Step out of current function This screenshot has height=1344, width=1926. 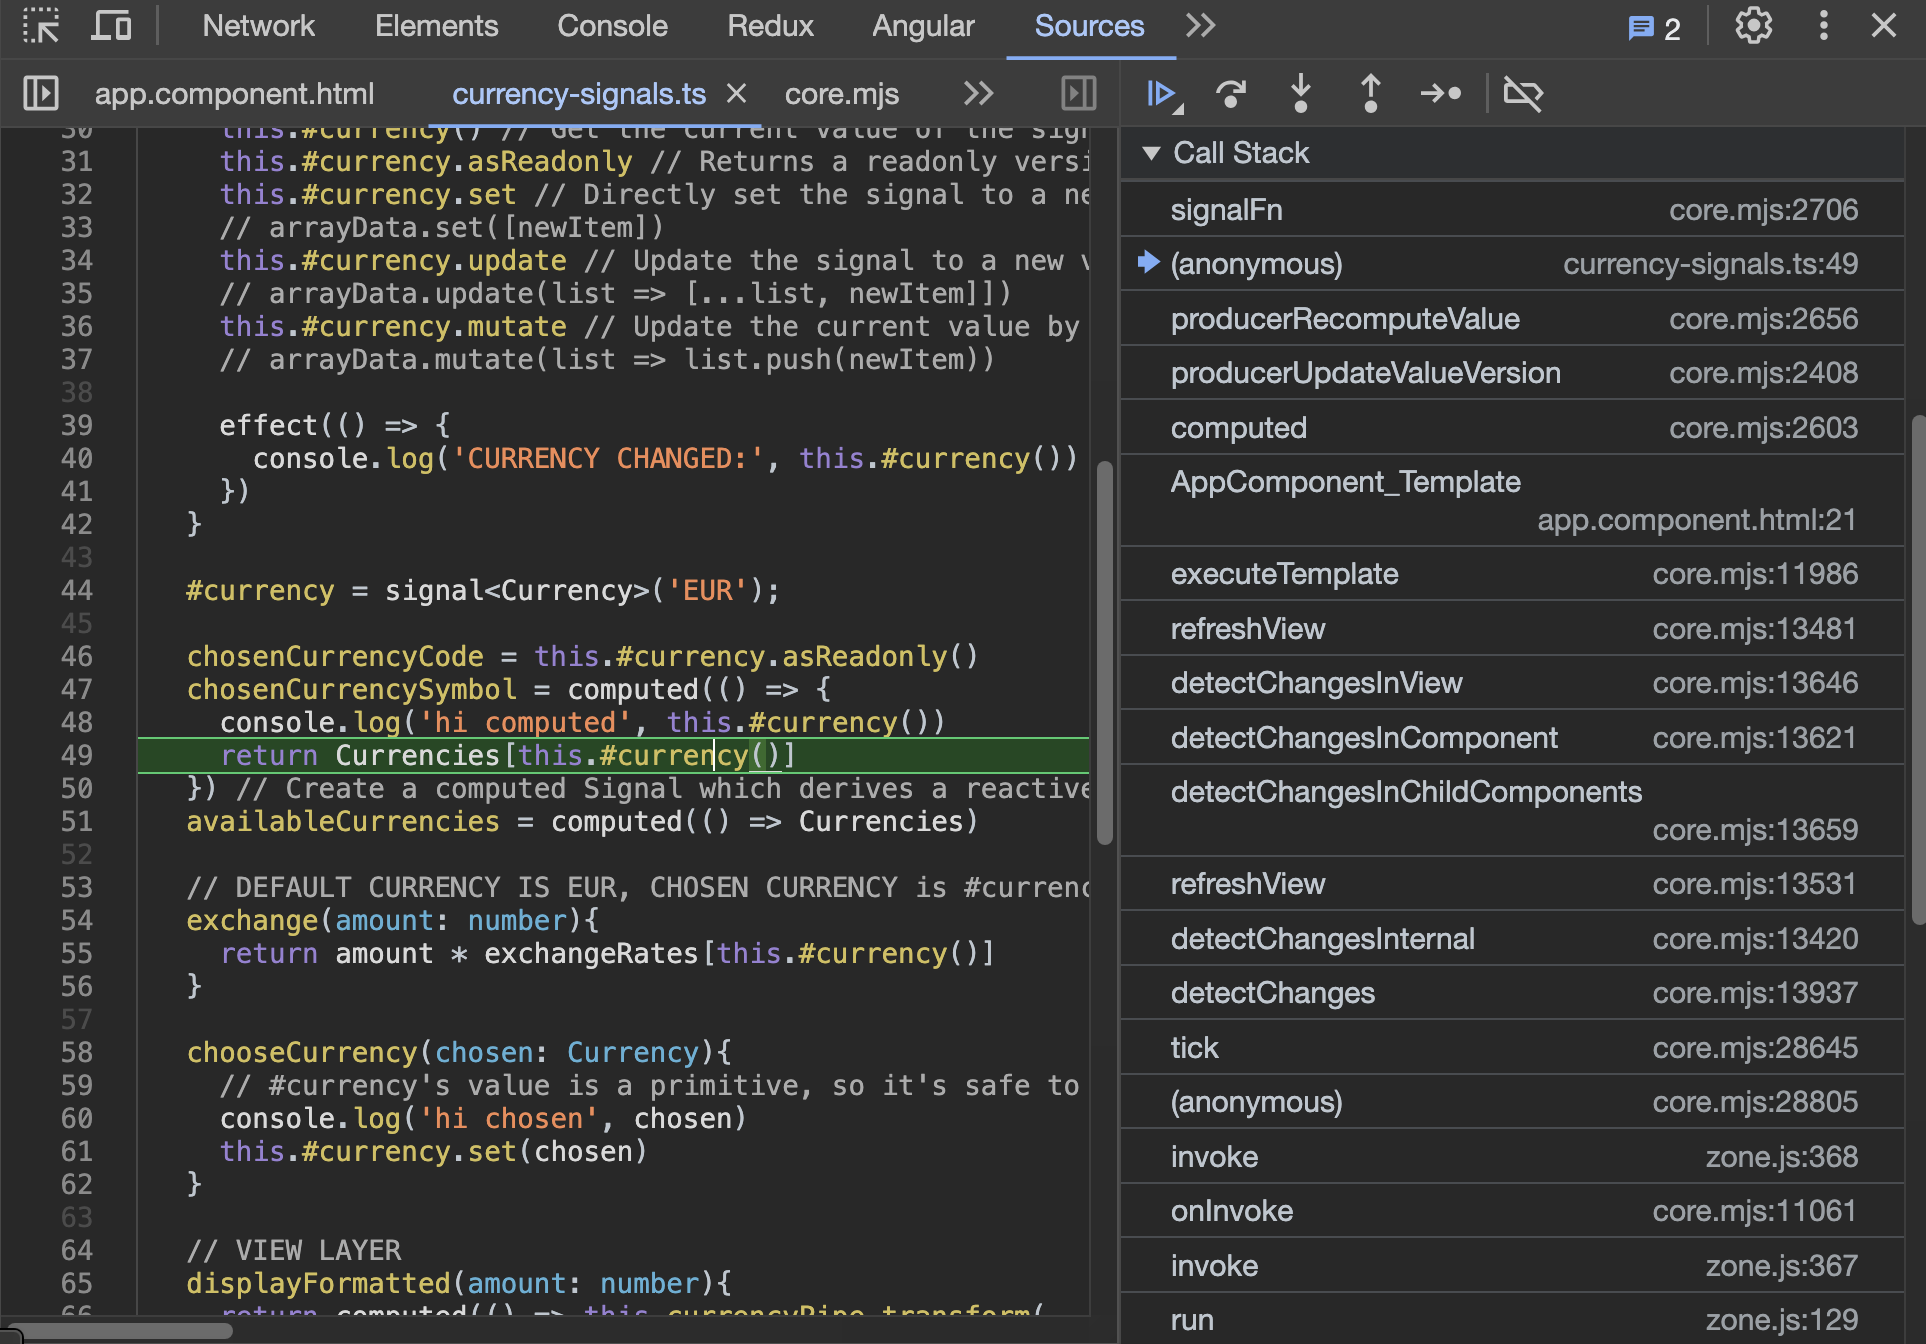[x=1370, y=94]
